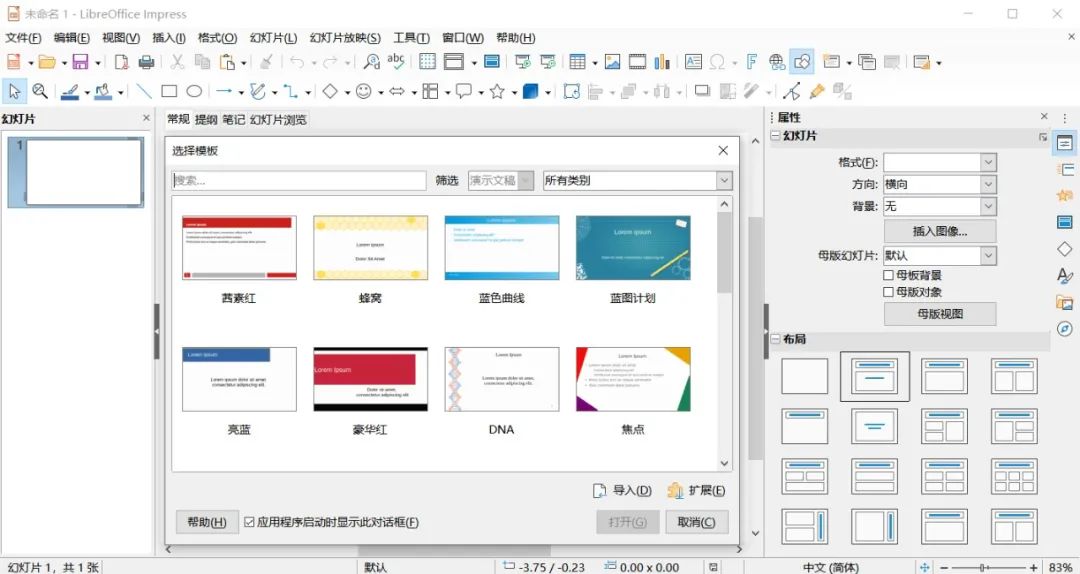Open sidebar Shapes diamond icon

1065,249
